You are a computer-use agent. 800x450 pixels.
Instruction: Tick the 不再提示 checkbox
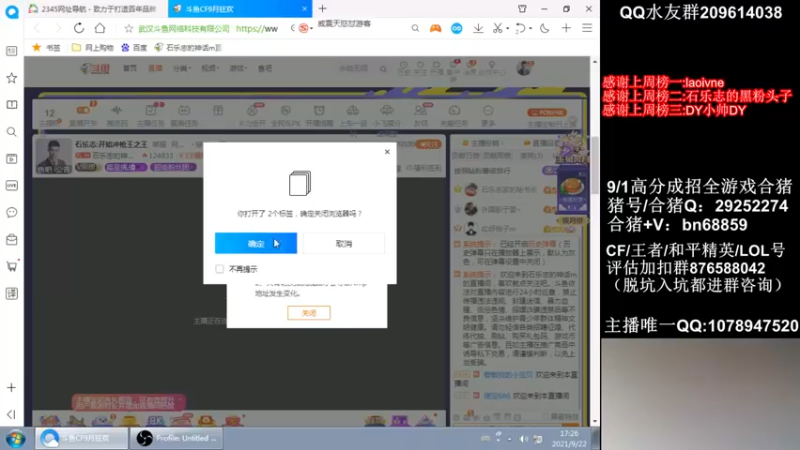pyautogui.click(x=219, y=269)
